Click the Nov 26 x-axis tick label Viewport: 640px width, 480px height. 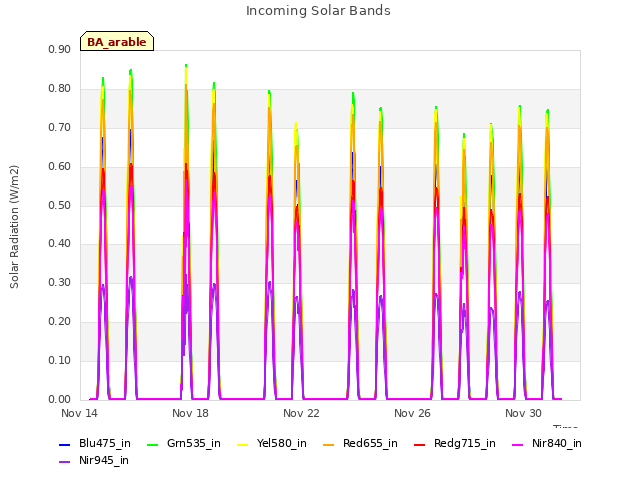[412, 413]
